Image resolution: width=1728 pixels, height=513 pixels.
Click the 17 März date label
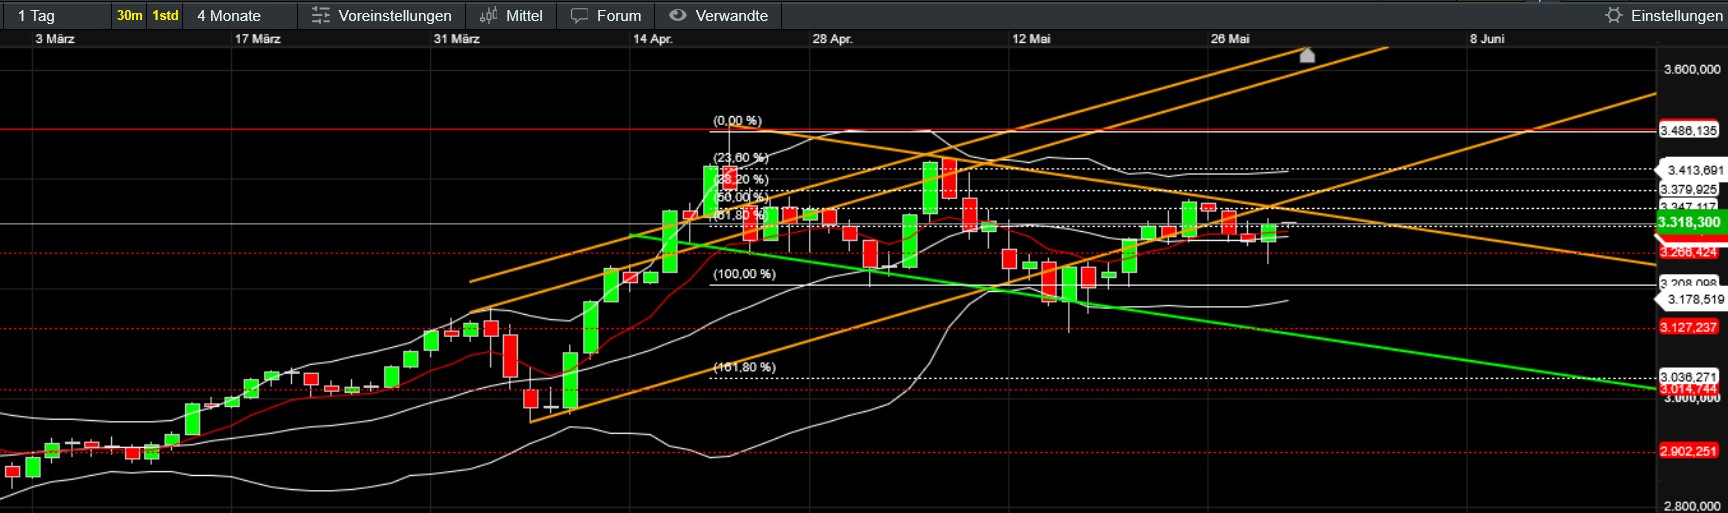coord(258,39)
